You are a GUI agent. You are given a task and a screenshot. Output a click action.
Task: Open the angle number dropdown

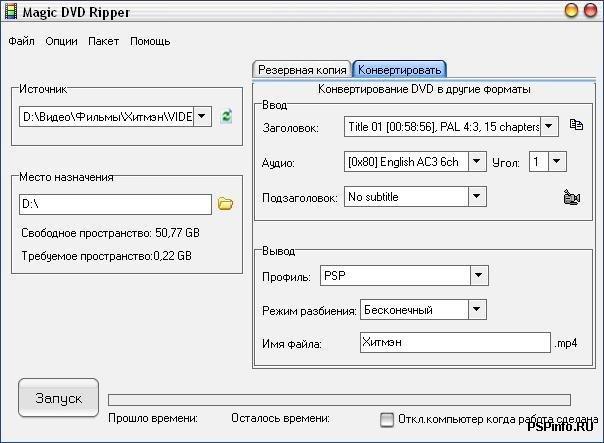[x=557, y=161]
